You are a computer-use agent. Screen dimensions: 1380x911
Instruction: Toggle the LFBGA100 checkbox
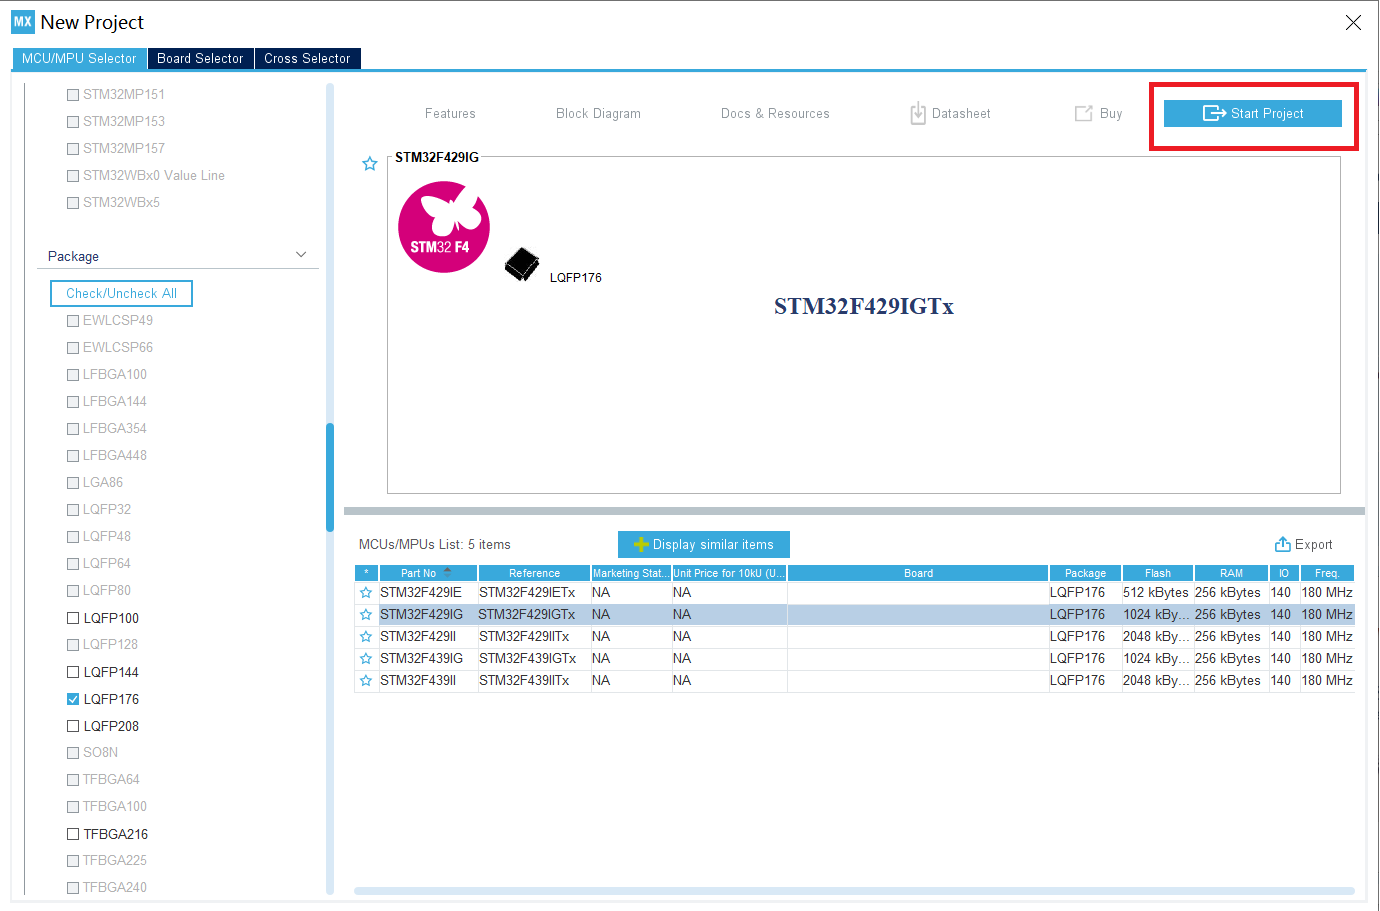pyautogui.click(x=73, y=375)
